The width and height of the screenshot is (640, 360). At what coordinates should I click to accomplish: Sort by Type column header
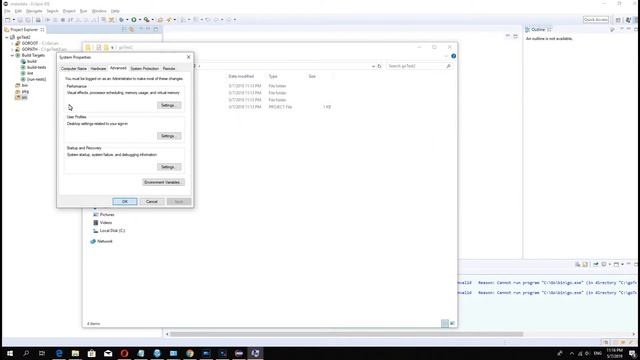click(273, 76)
